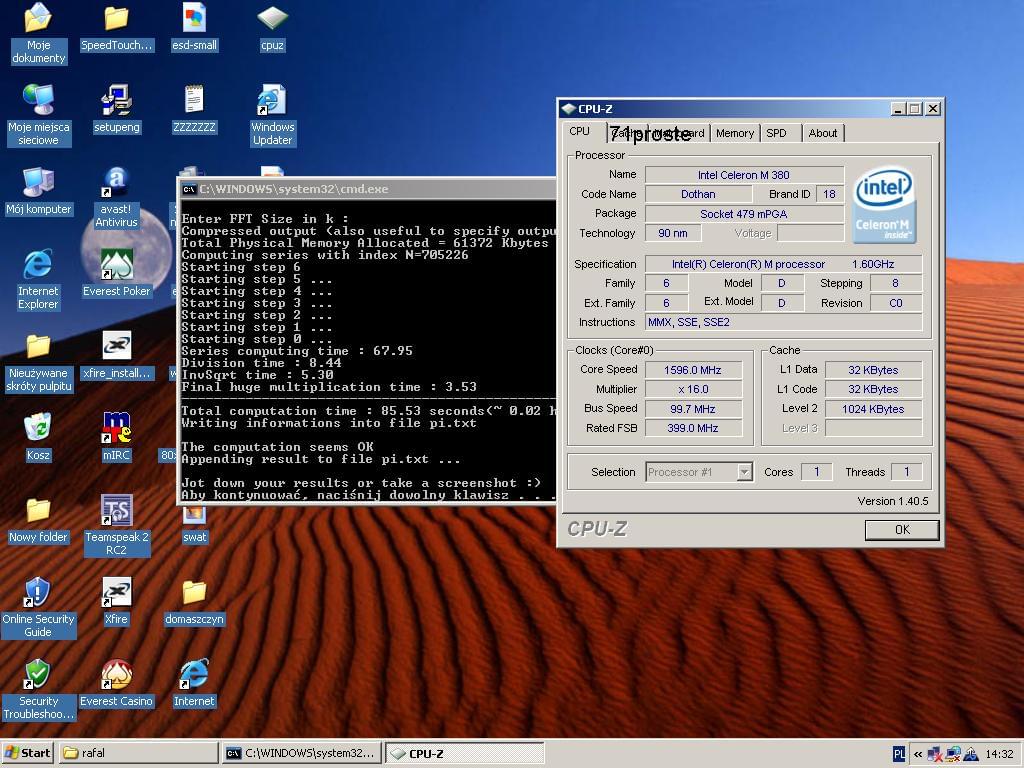Viewport: 1024px width, 768px height.
Task: Open the SpeedTouch folder icon
Action: [116, 27]
